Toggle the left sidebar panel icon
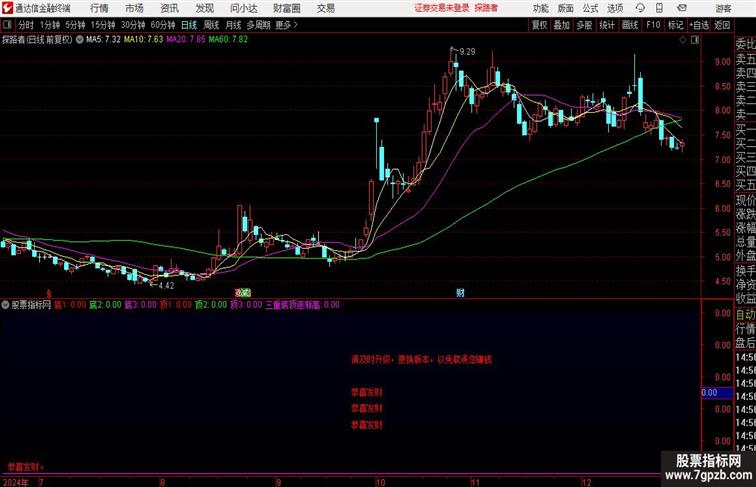The height and width of the screenshot is (487, 756). pos(8,25)
